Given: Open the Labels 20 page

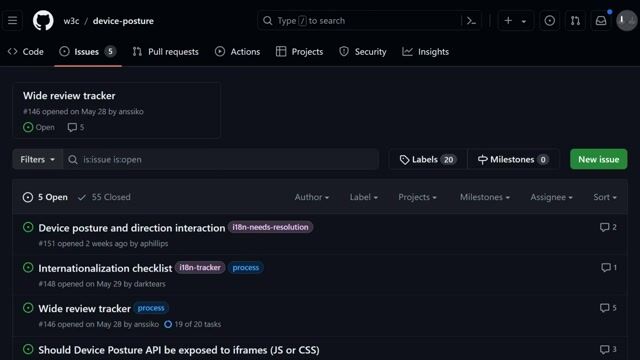Looking at the screenshot, I should tap(428, 160).
